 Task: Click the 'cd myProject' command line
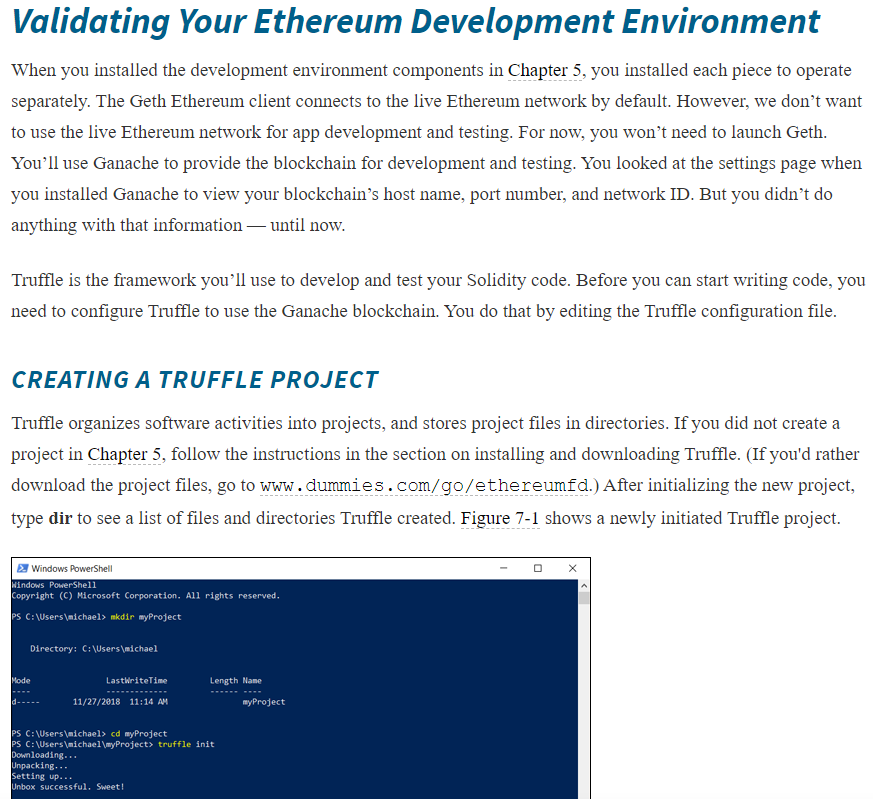coord(89,734)
